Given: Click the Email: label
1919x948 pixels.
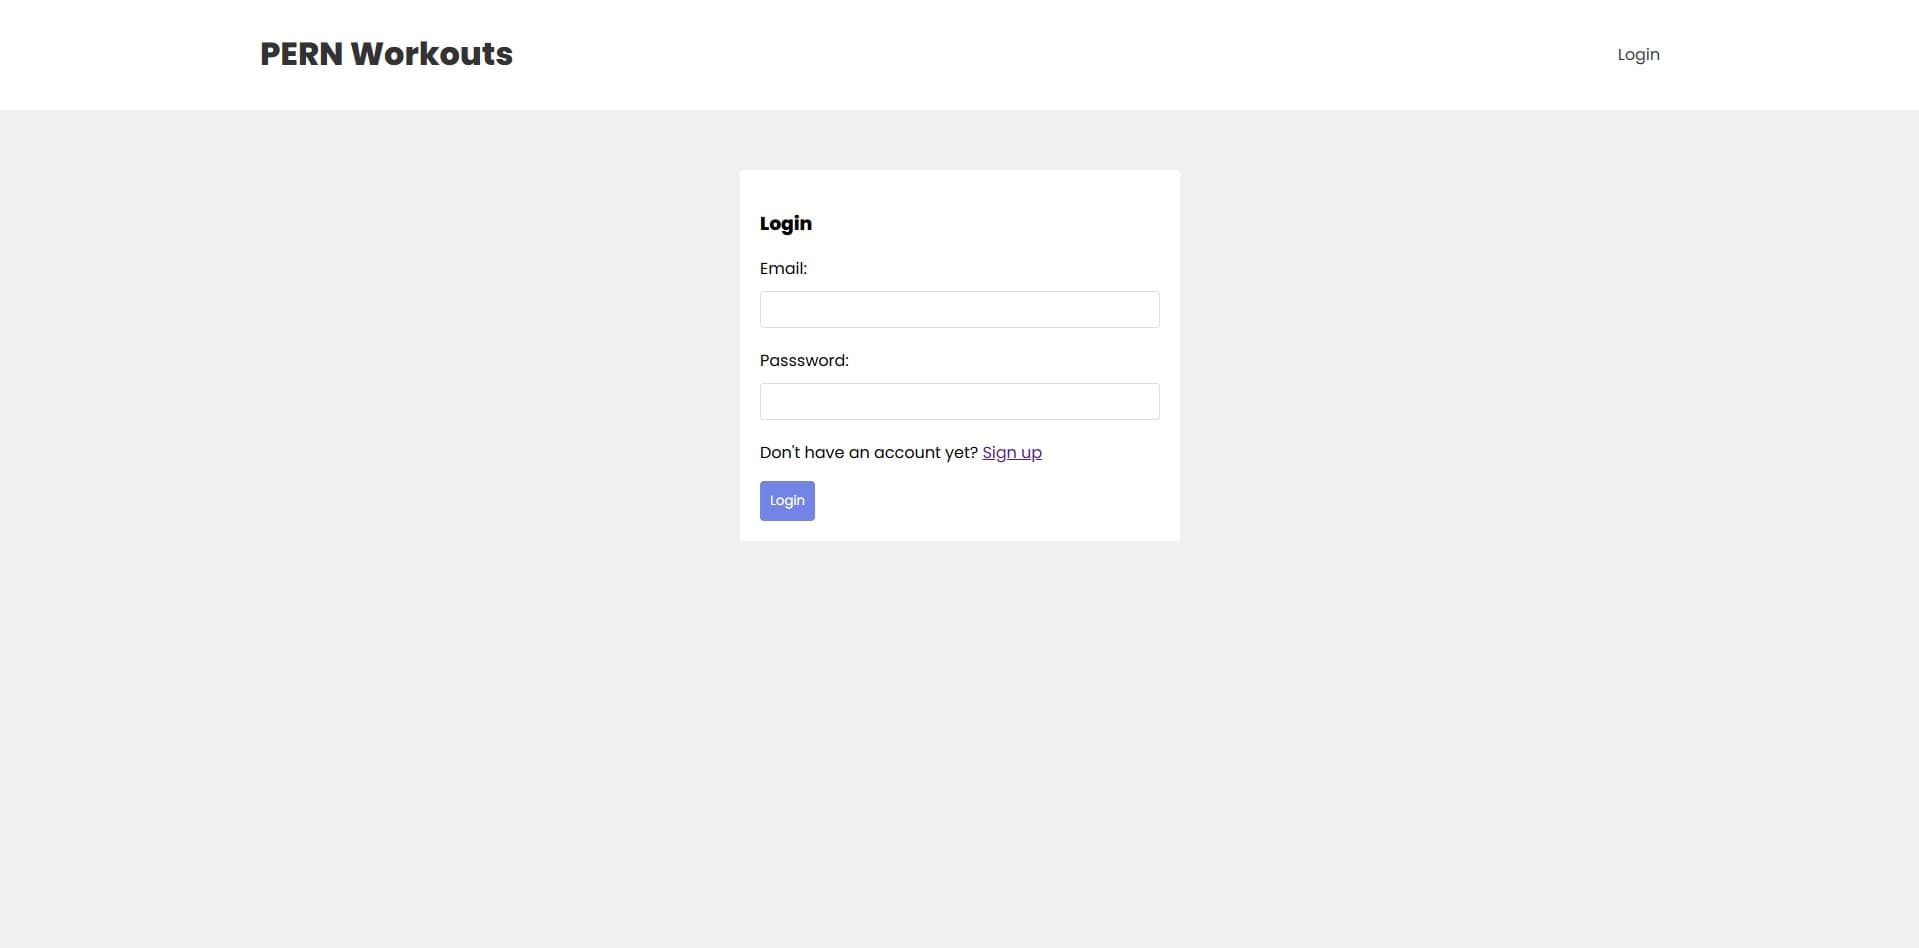Looking at the screenshot, I should 785,268.
